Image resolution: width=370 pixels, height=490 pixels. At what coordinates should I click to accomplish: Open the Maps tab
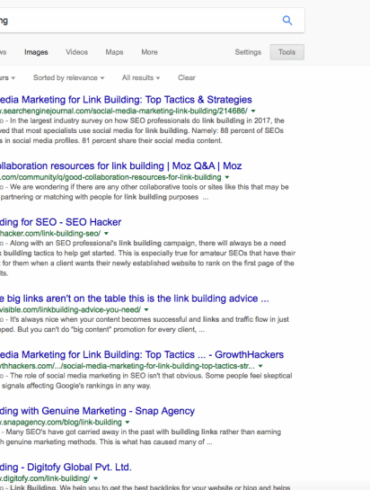[114, 52]
